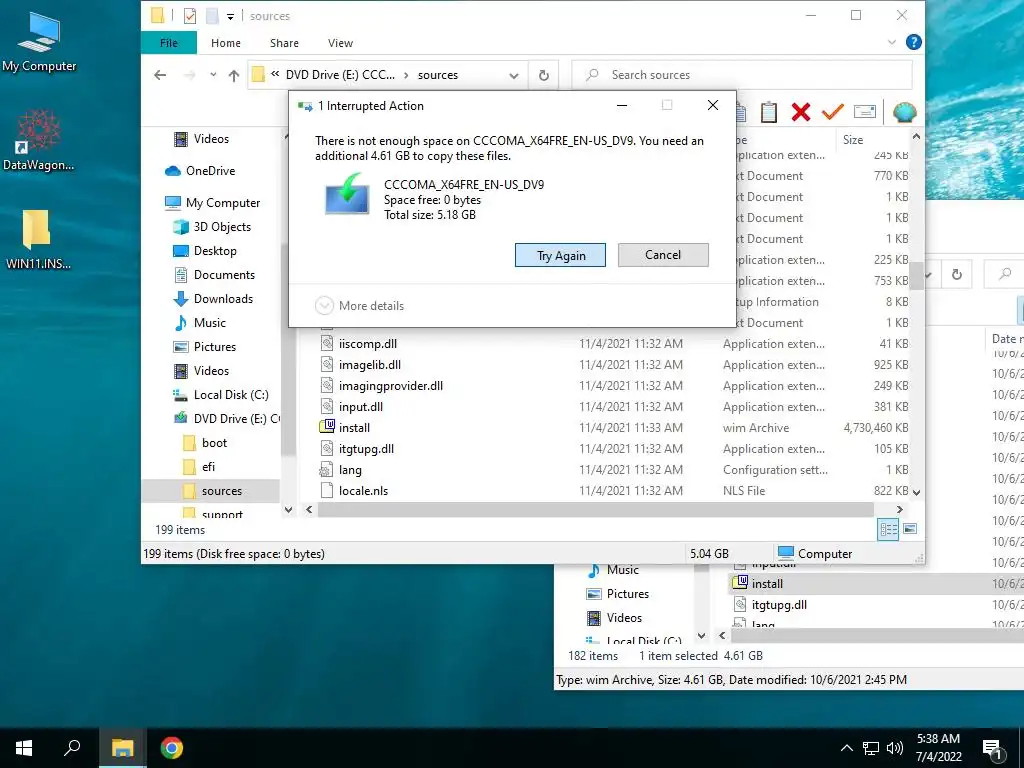Screen dimensions: 1024x768
Task: Expand More details in dialog
Action: (x=359, y=306)
